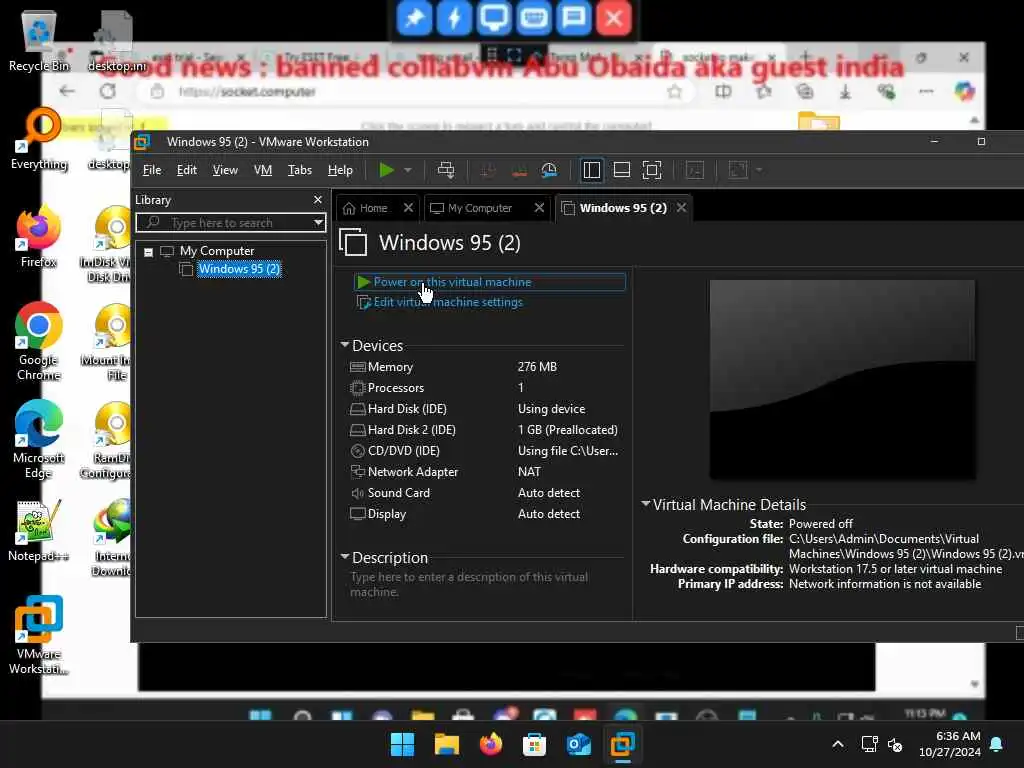
Task: Click the console view toolbar icon
Action: [x=695, y=170]
